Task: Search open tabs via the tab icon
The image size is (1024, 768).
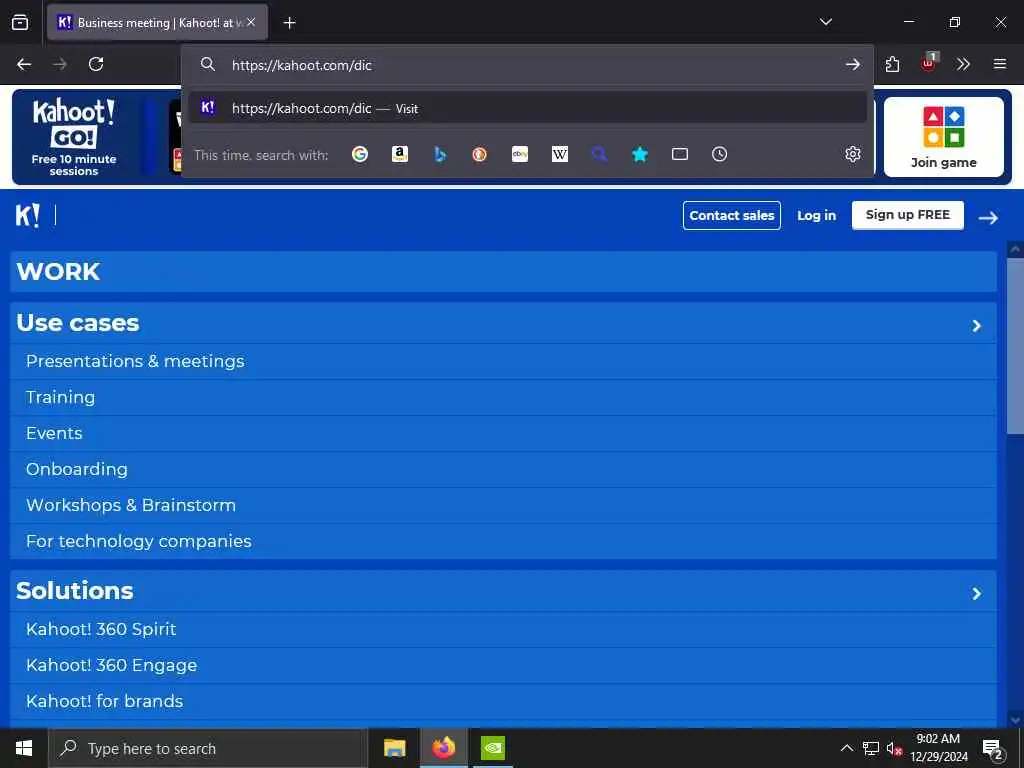Action: click(x=680, y=154)
